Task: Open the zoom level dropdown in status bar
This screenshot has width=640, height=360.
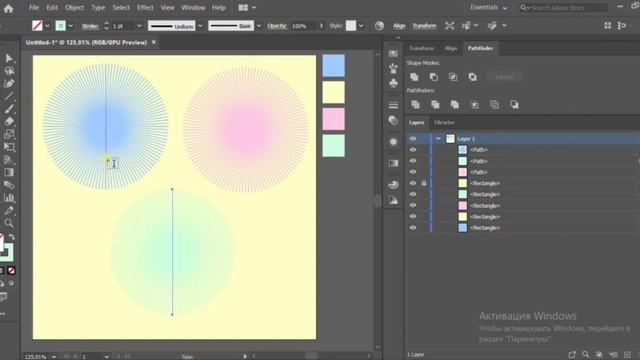Action: (53, 356)
